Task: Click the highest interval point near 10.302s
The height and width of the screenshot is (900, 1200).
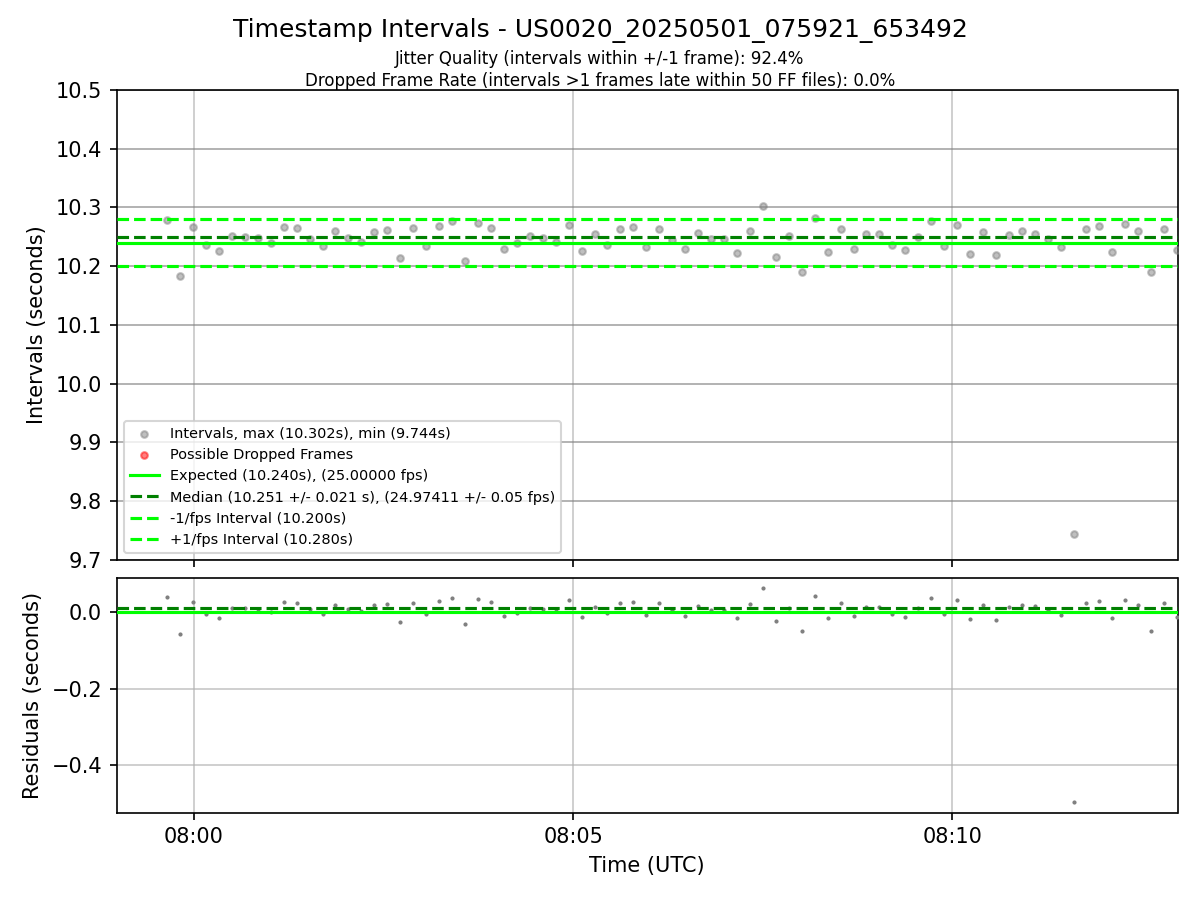Action: pyautogui.click(x=763, y=206)
